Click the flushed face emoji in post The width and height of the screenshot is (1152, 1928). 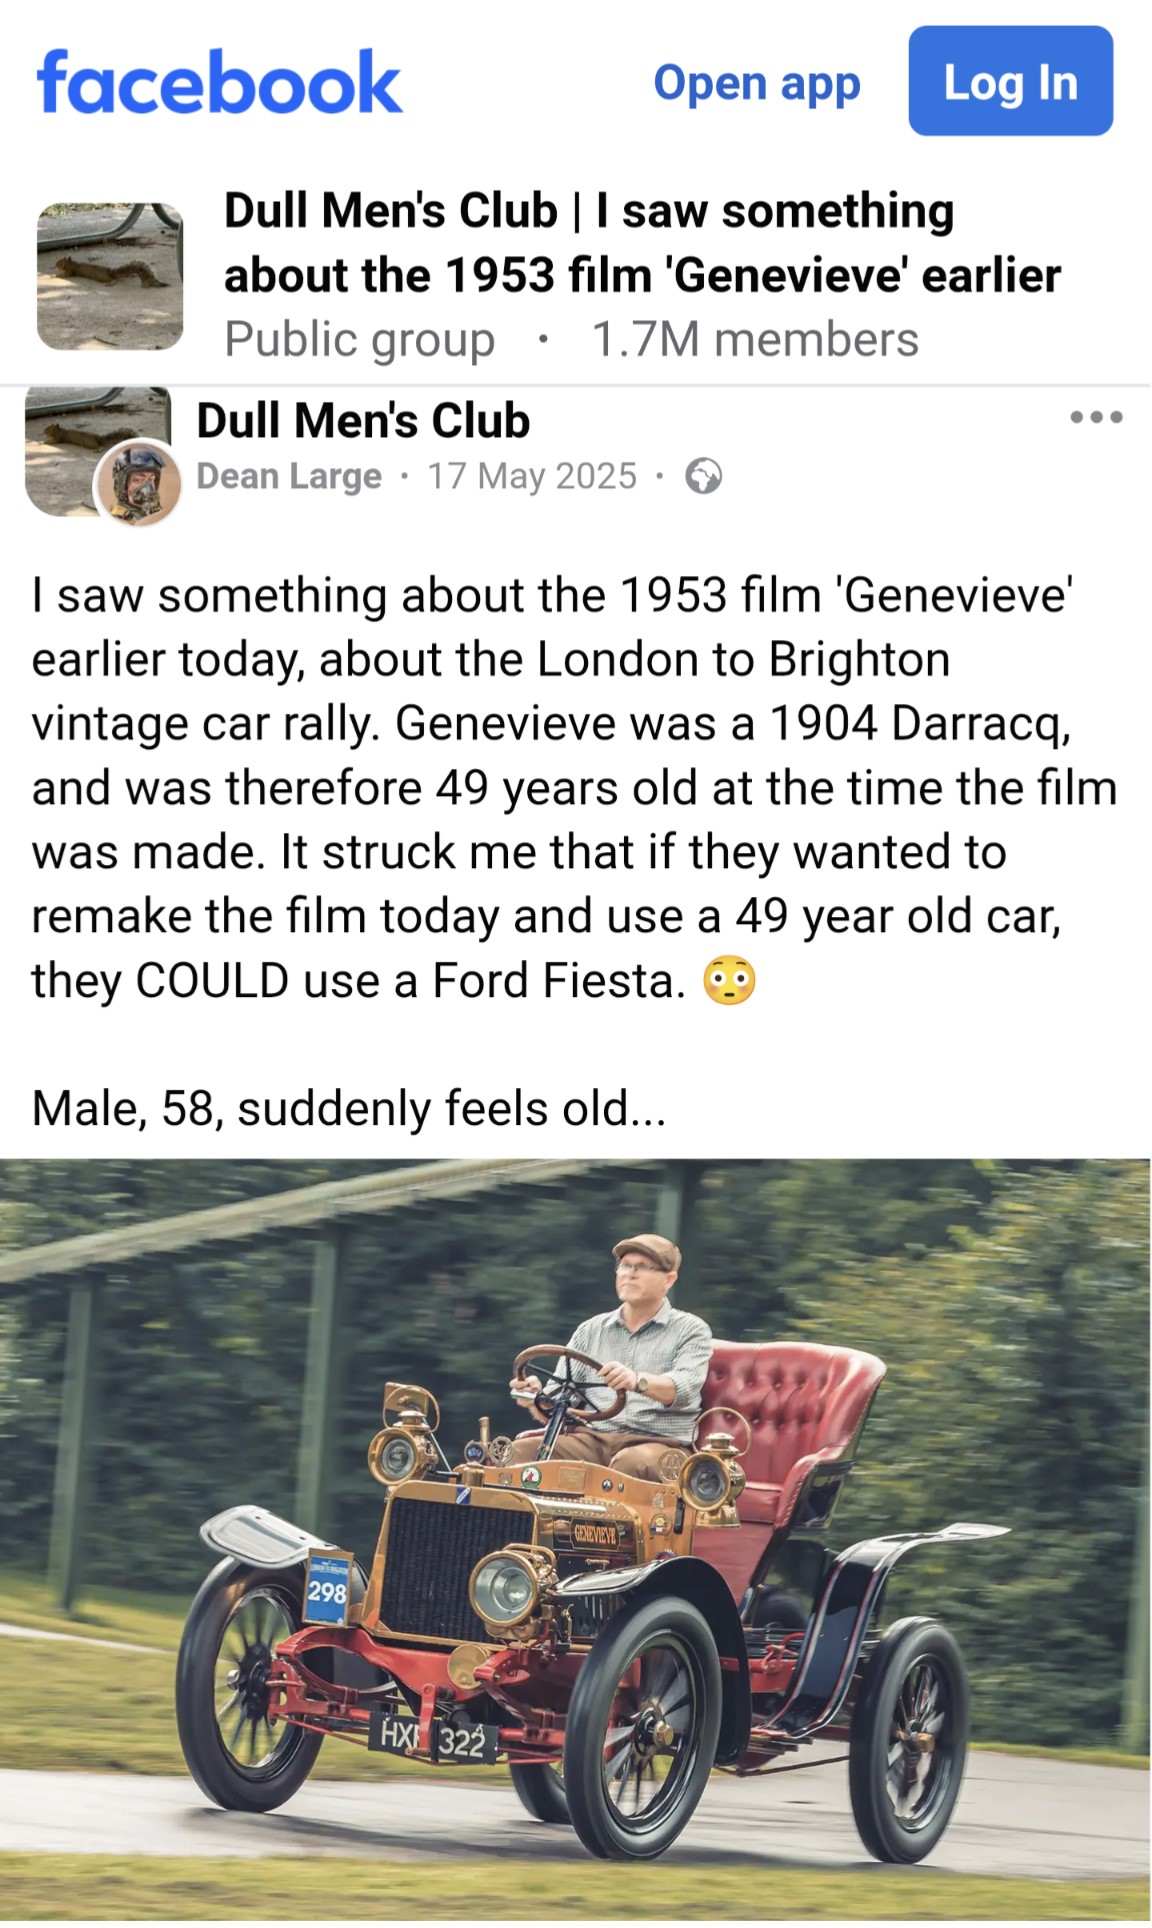coord(729,980)
